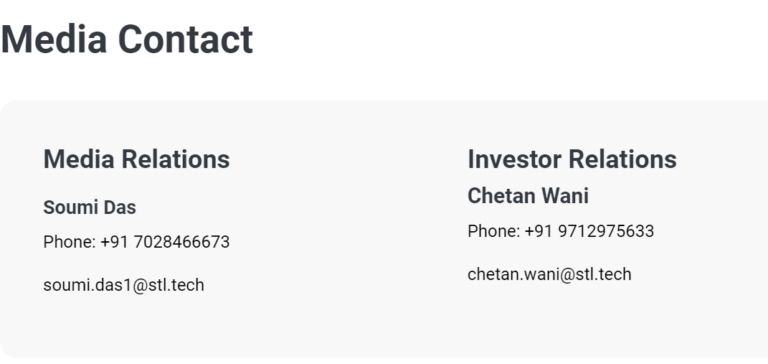Click the Media Relations heading
This screenshot has height=364, width=768.
[x=137, y=159]
